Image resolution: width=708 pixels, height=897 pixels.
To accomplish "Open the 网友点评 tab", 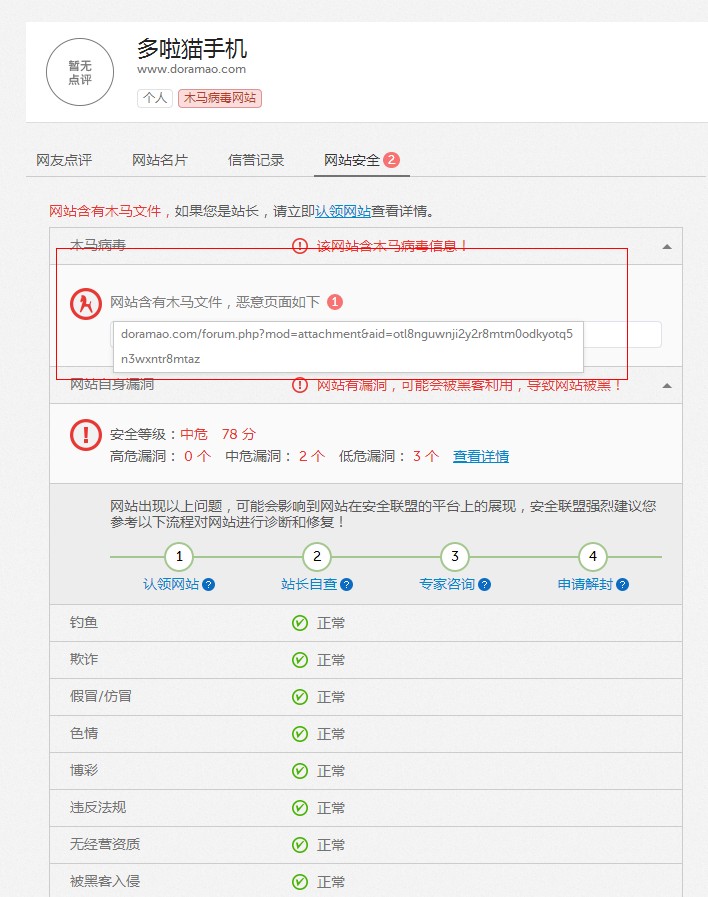I will (x=64, y=160).
